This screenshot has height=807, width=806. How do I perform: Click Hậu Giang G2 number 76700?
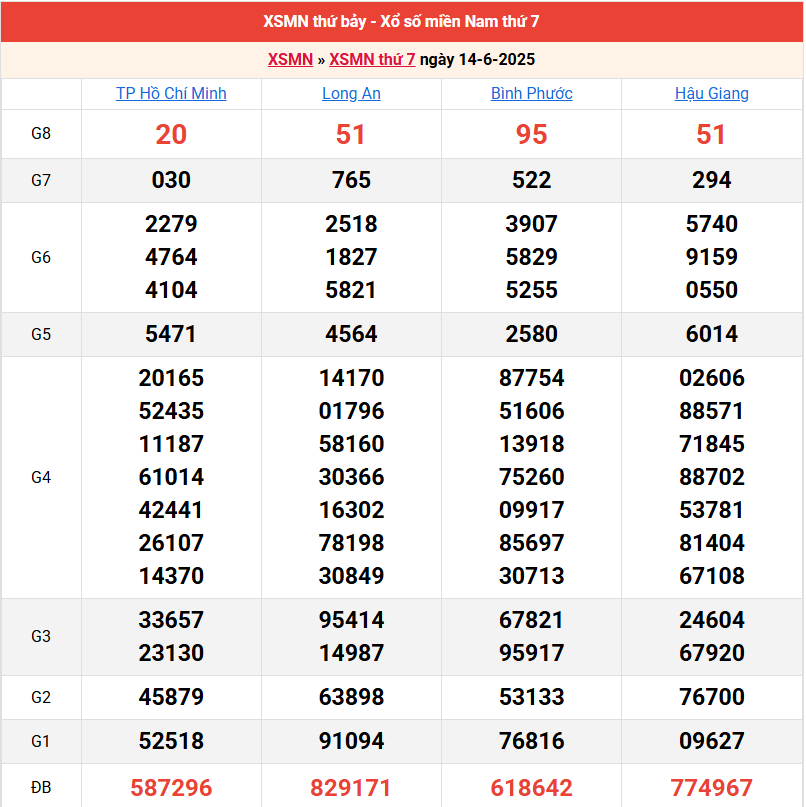[711, 697]
